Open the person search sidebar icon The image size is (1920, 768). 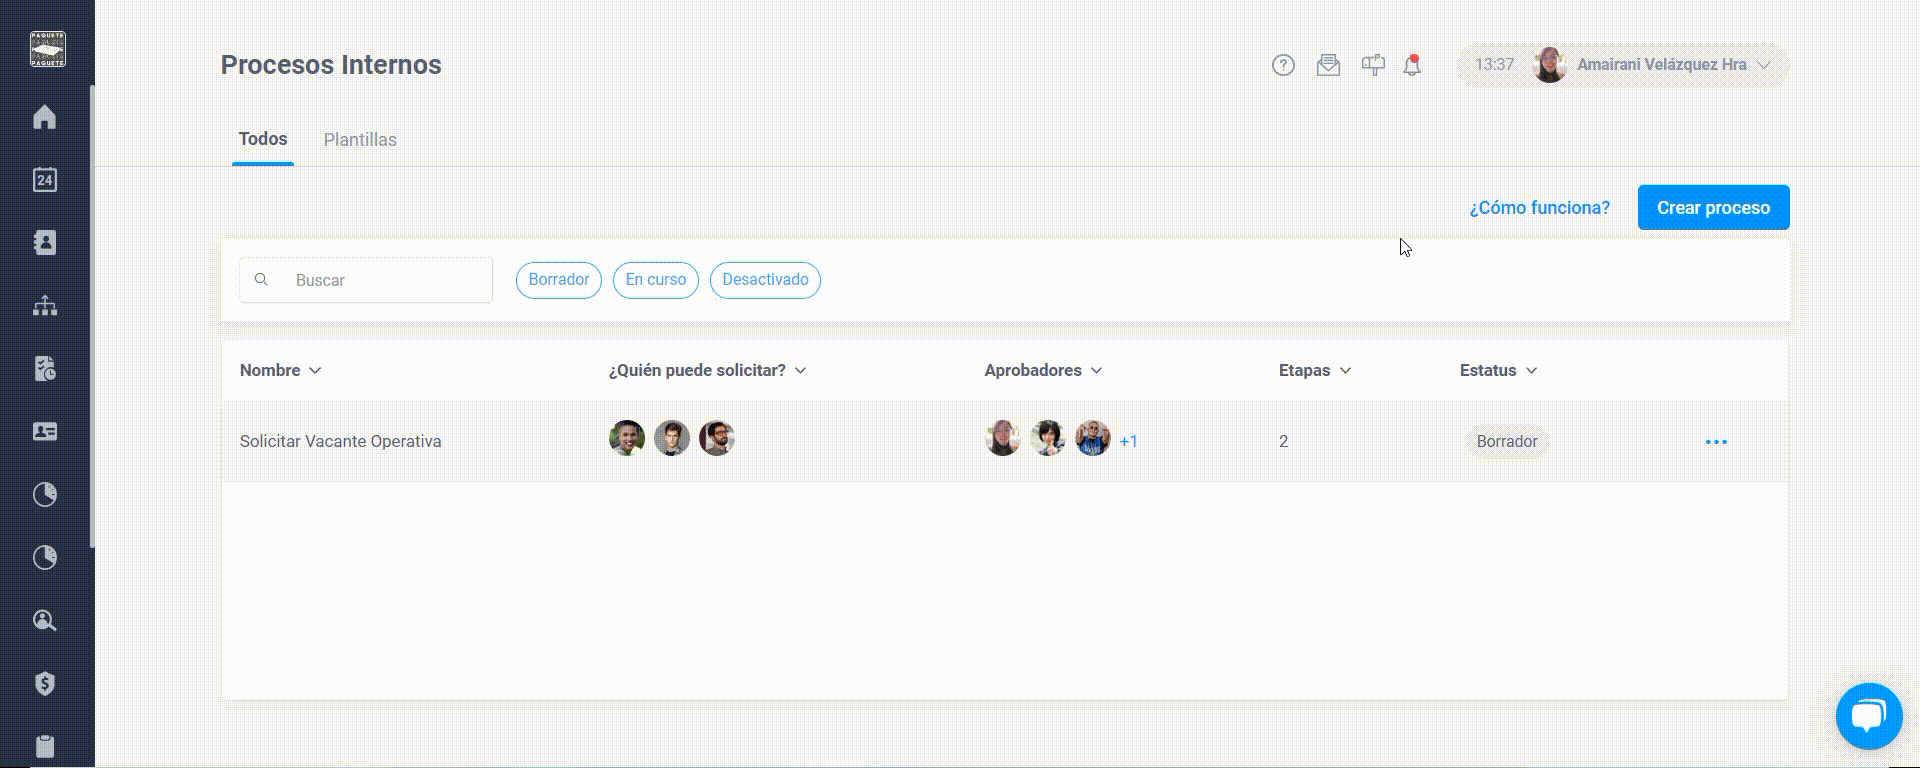pyautogui.click(x=45, y=620)
